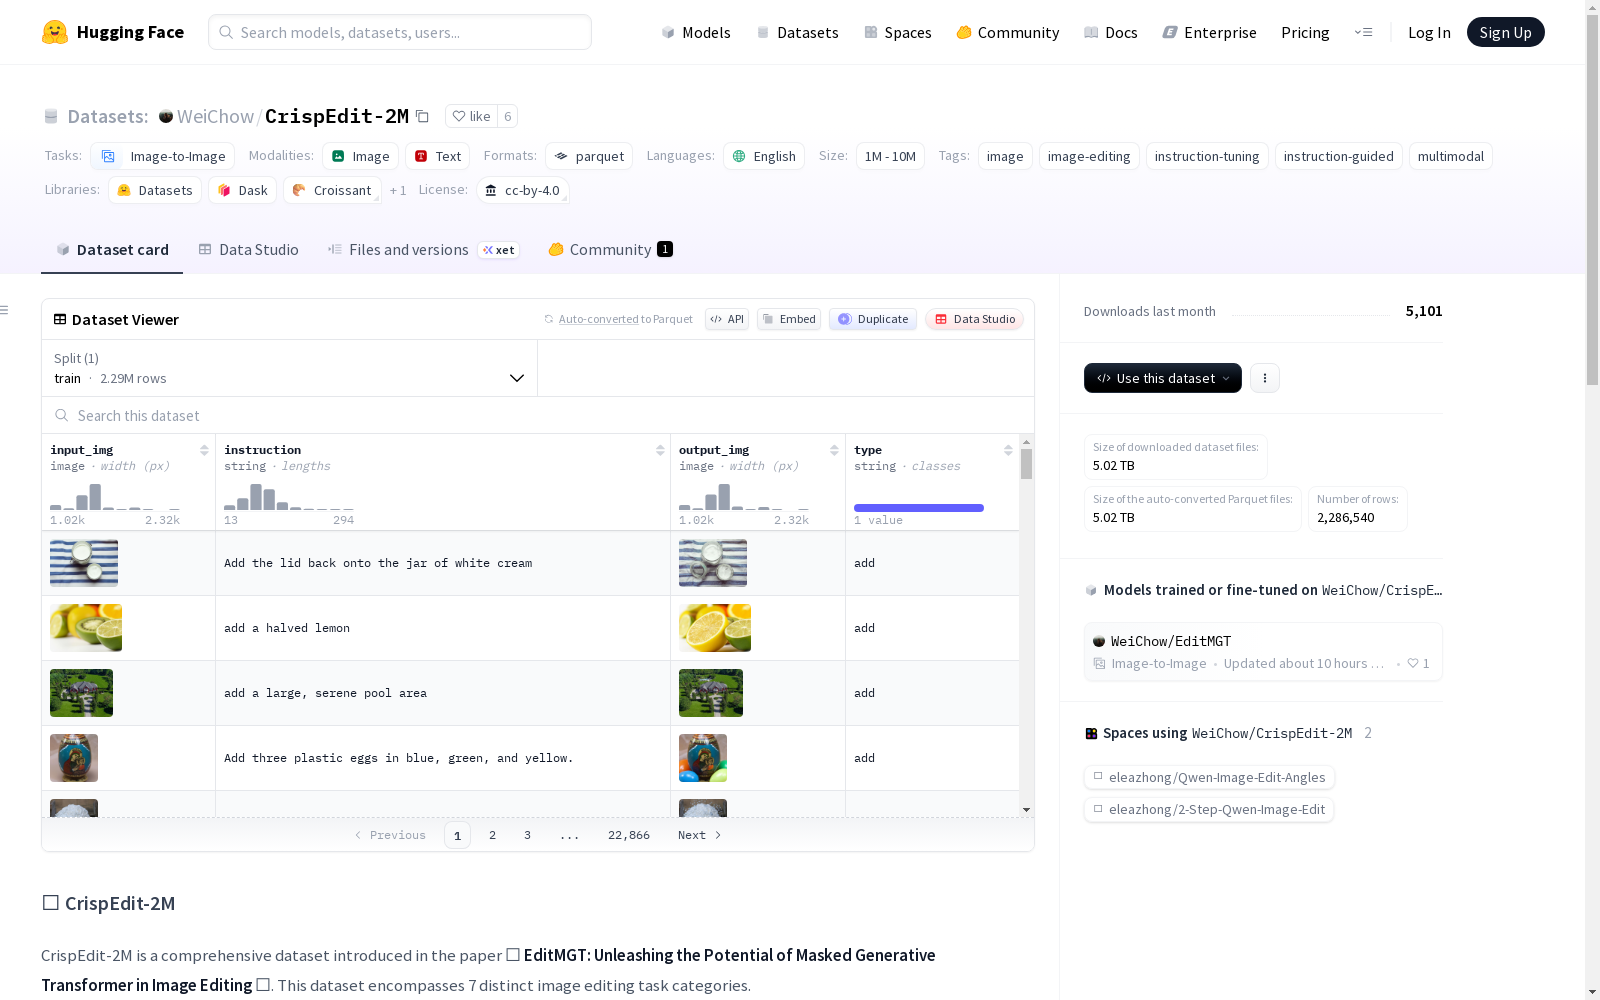
Task: Open the Data Studio tab
Action: (249, 250)
